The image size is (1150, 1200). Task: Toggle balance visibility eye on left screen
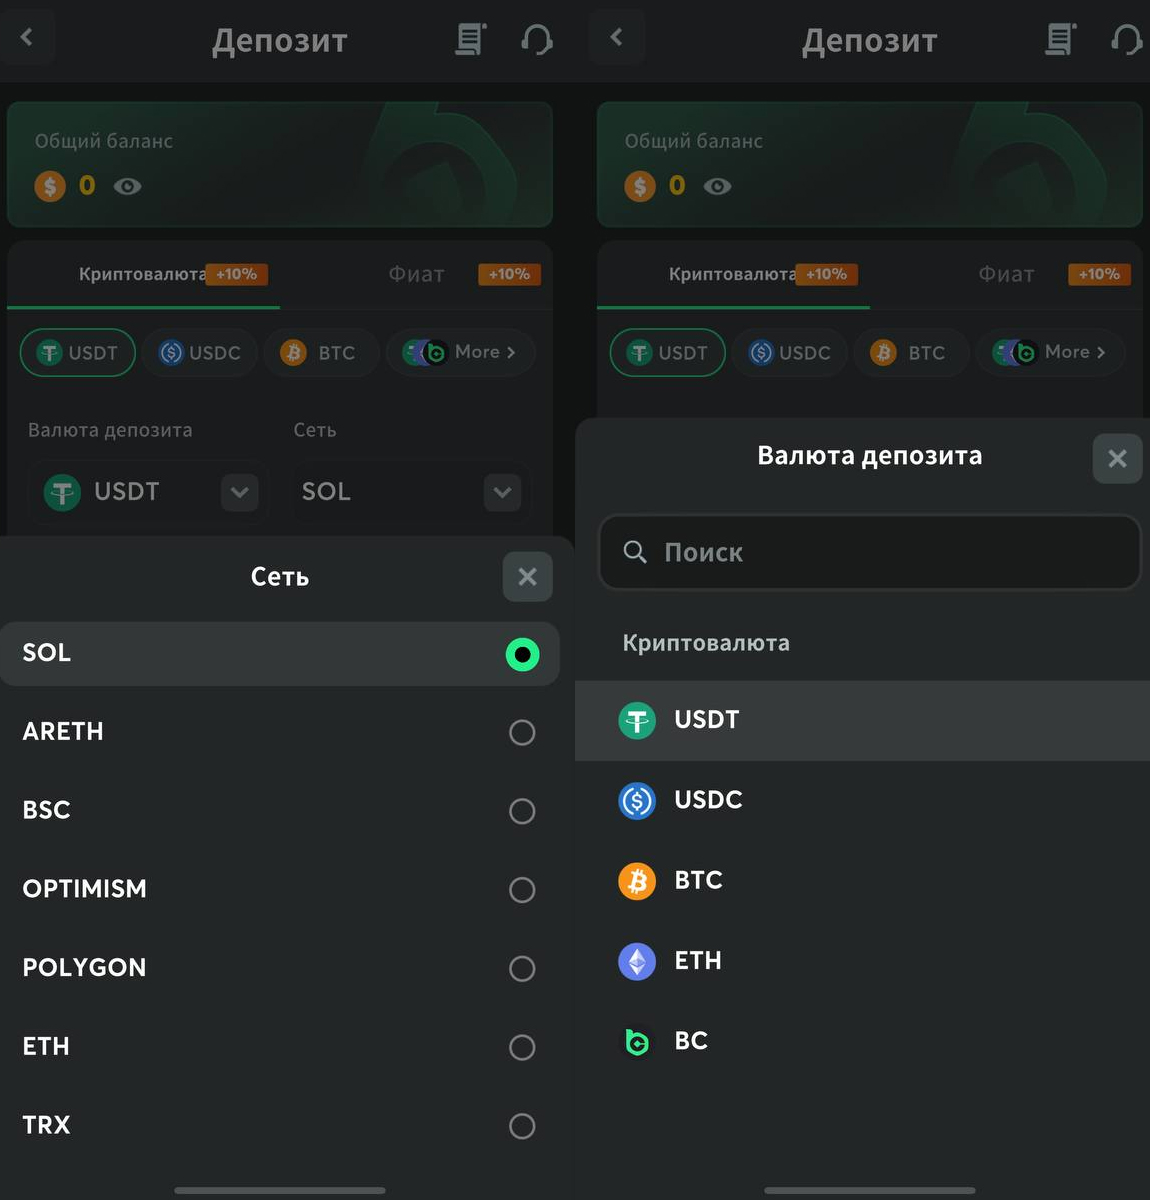[127, 186]
